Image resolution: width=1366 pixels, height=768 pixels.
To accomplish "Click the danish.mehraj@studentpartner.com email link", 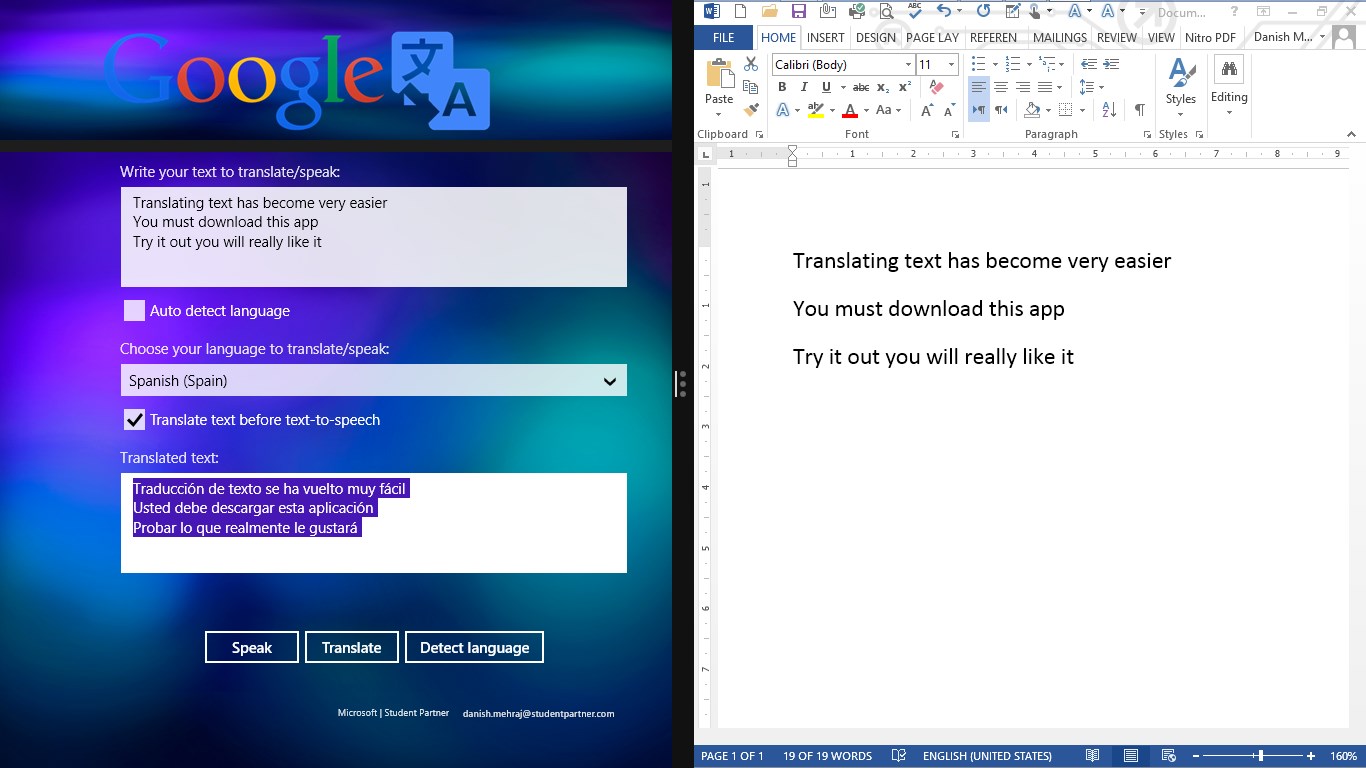I will (538, 714).
